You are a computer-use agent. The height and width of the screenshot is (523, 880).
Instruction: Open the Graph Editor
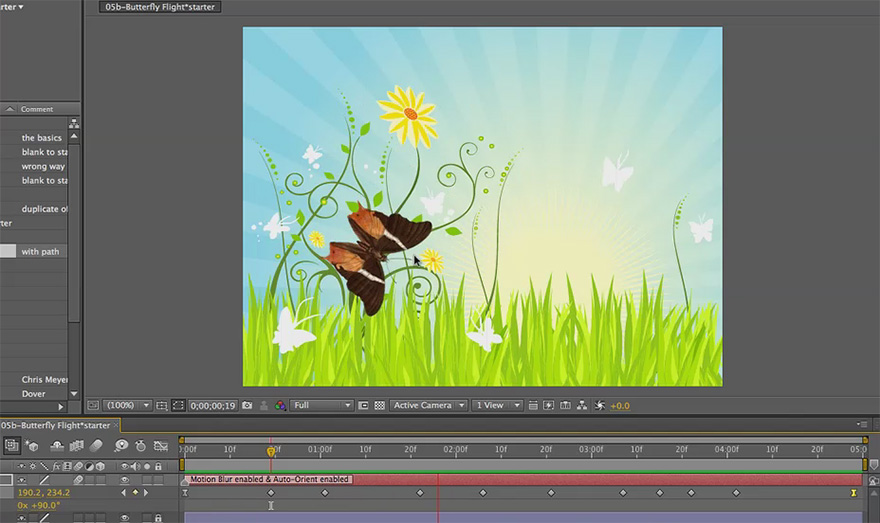pyautogui.click(x=161, y=446)
